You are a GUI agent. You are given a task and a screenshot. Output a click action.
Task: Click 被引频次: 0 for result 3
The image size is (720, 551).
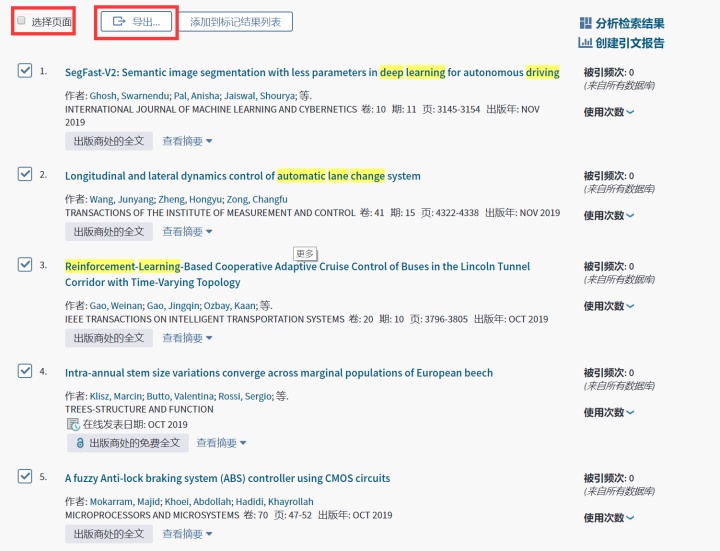(609, 266)
